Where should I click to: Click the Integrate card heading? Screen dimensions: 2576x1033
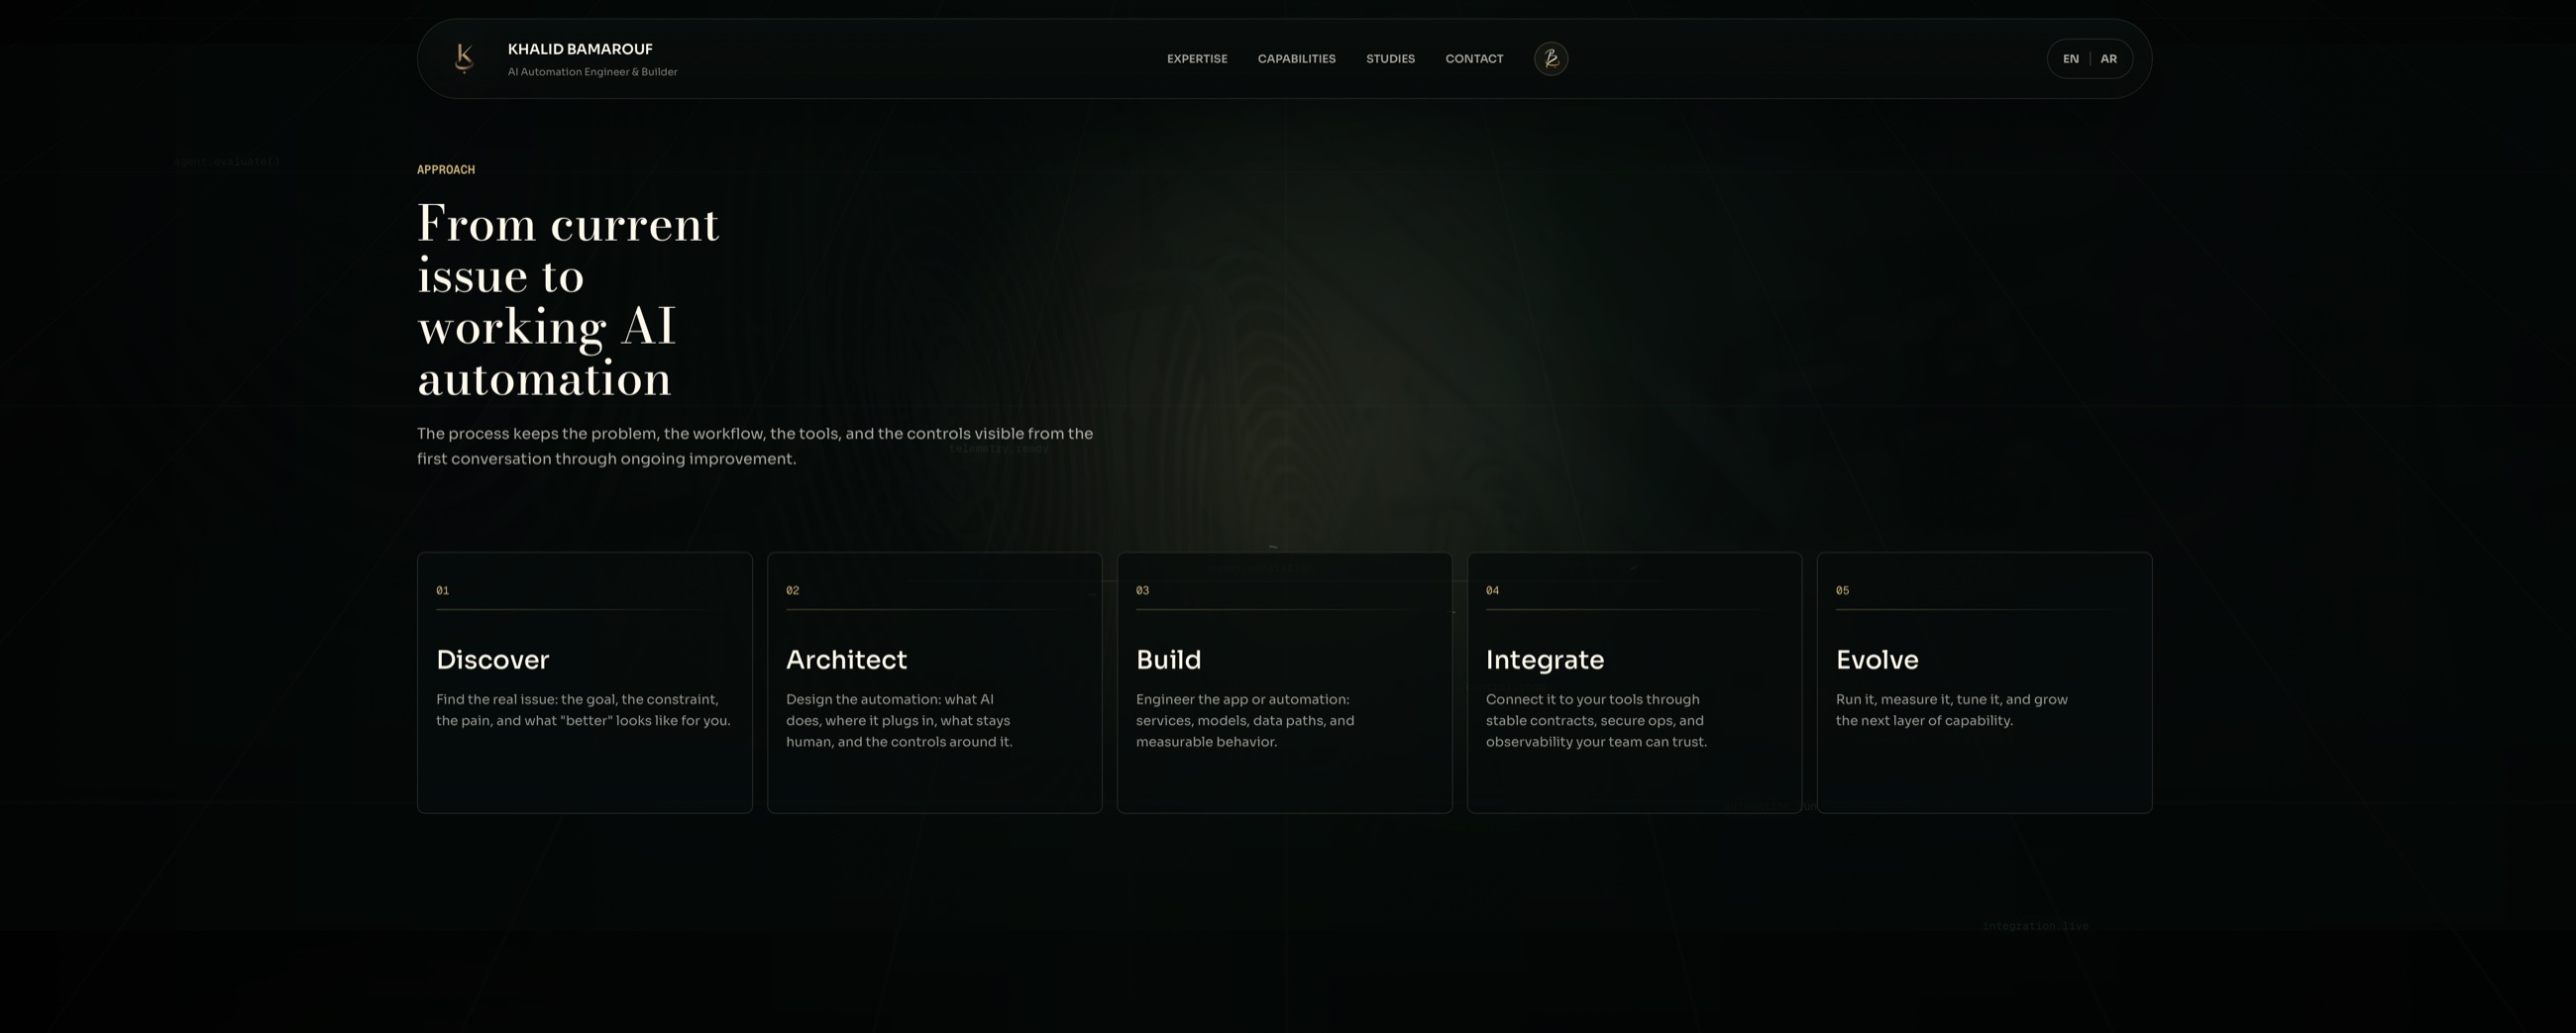(x=1545, y=660)
